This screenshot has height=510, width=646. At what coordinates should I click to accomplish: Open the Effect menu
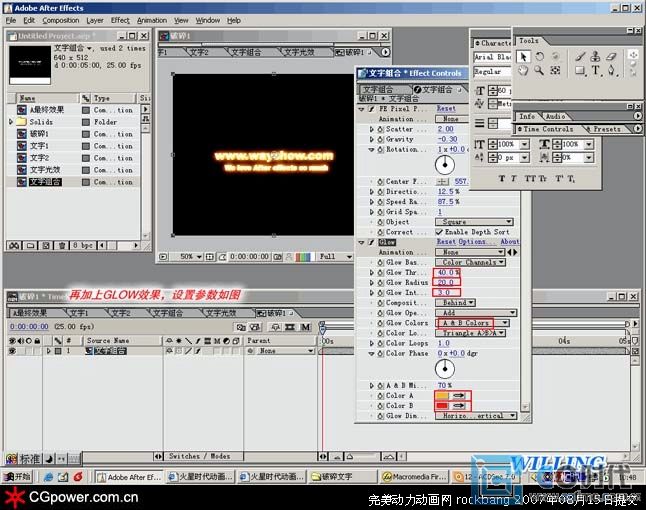[120, 21]
